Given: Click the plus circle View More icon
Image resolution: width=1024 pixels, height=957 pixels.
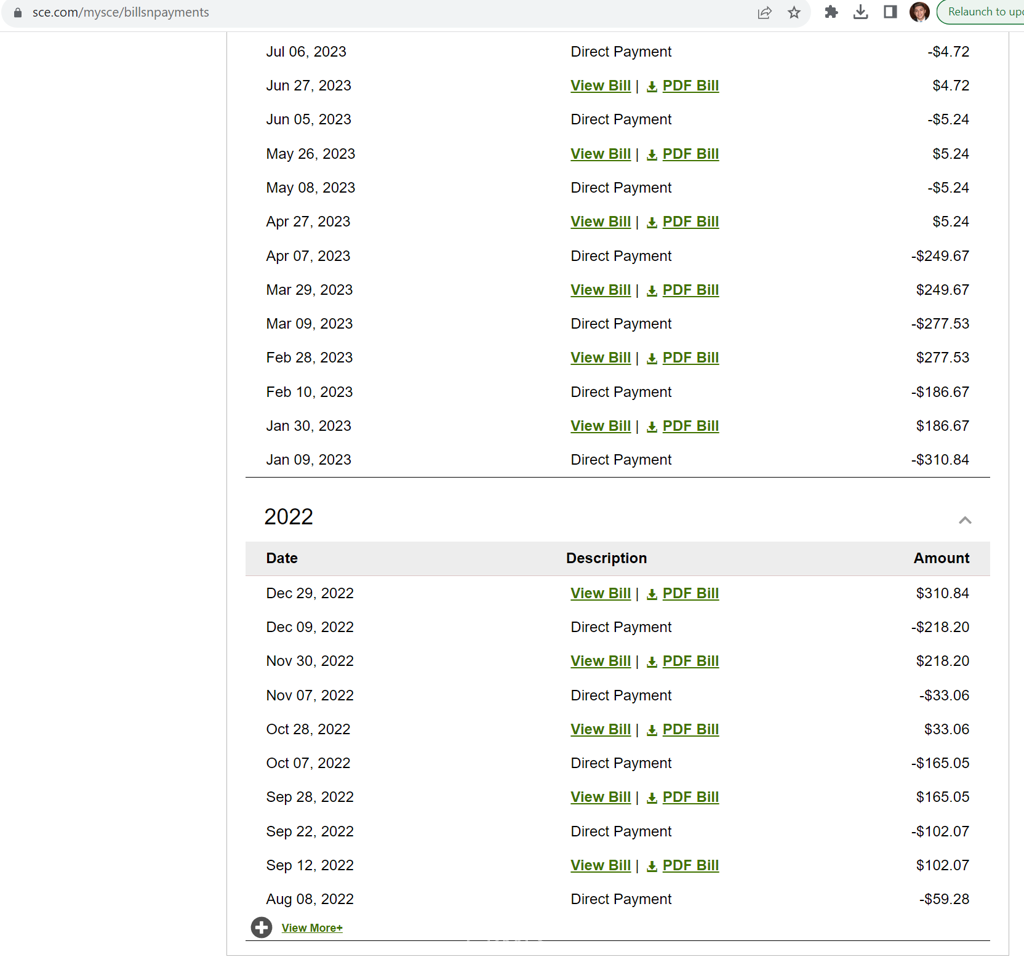Looking at the screenshot, I should coord(261,928).
